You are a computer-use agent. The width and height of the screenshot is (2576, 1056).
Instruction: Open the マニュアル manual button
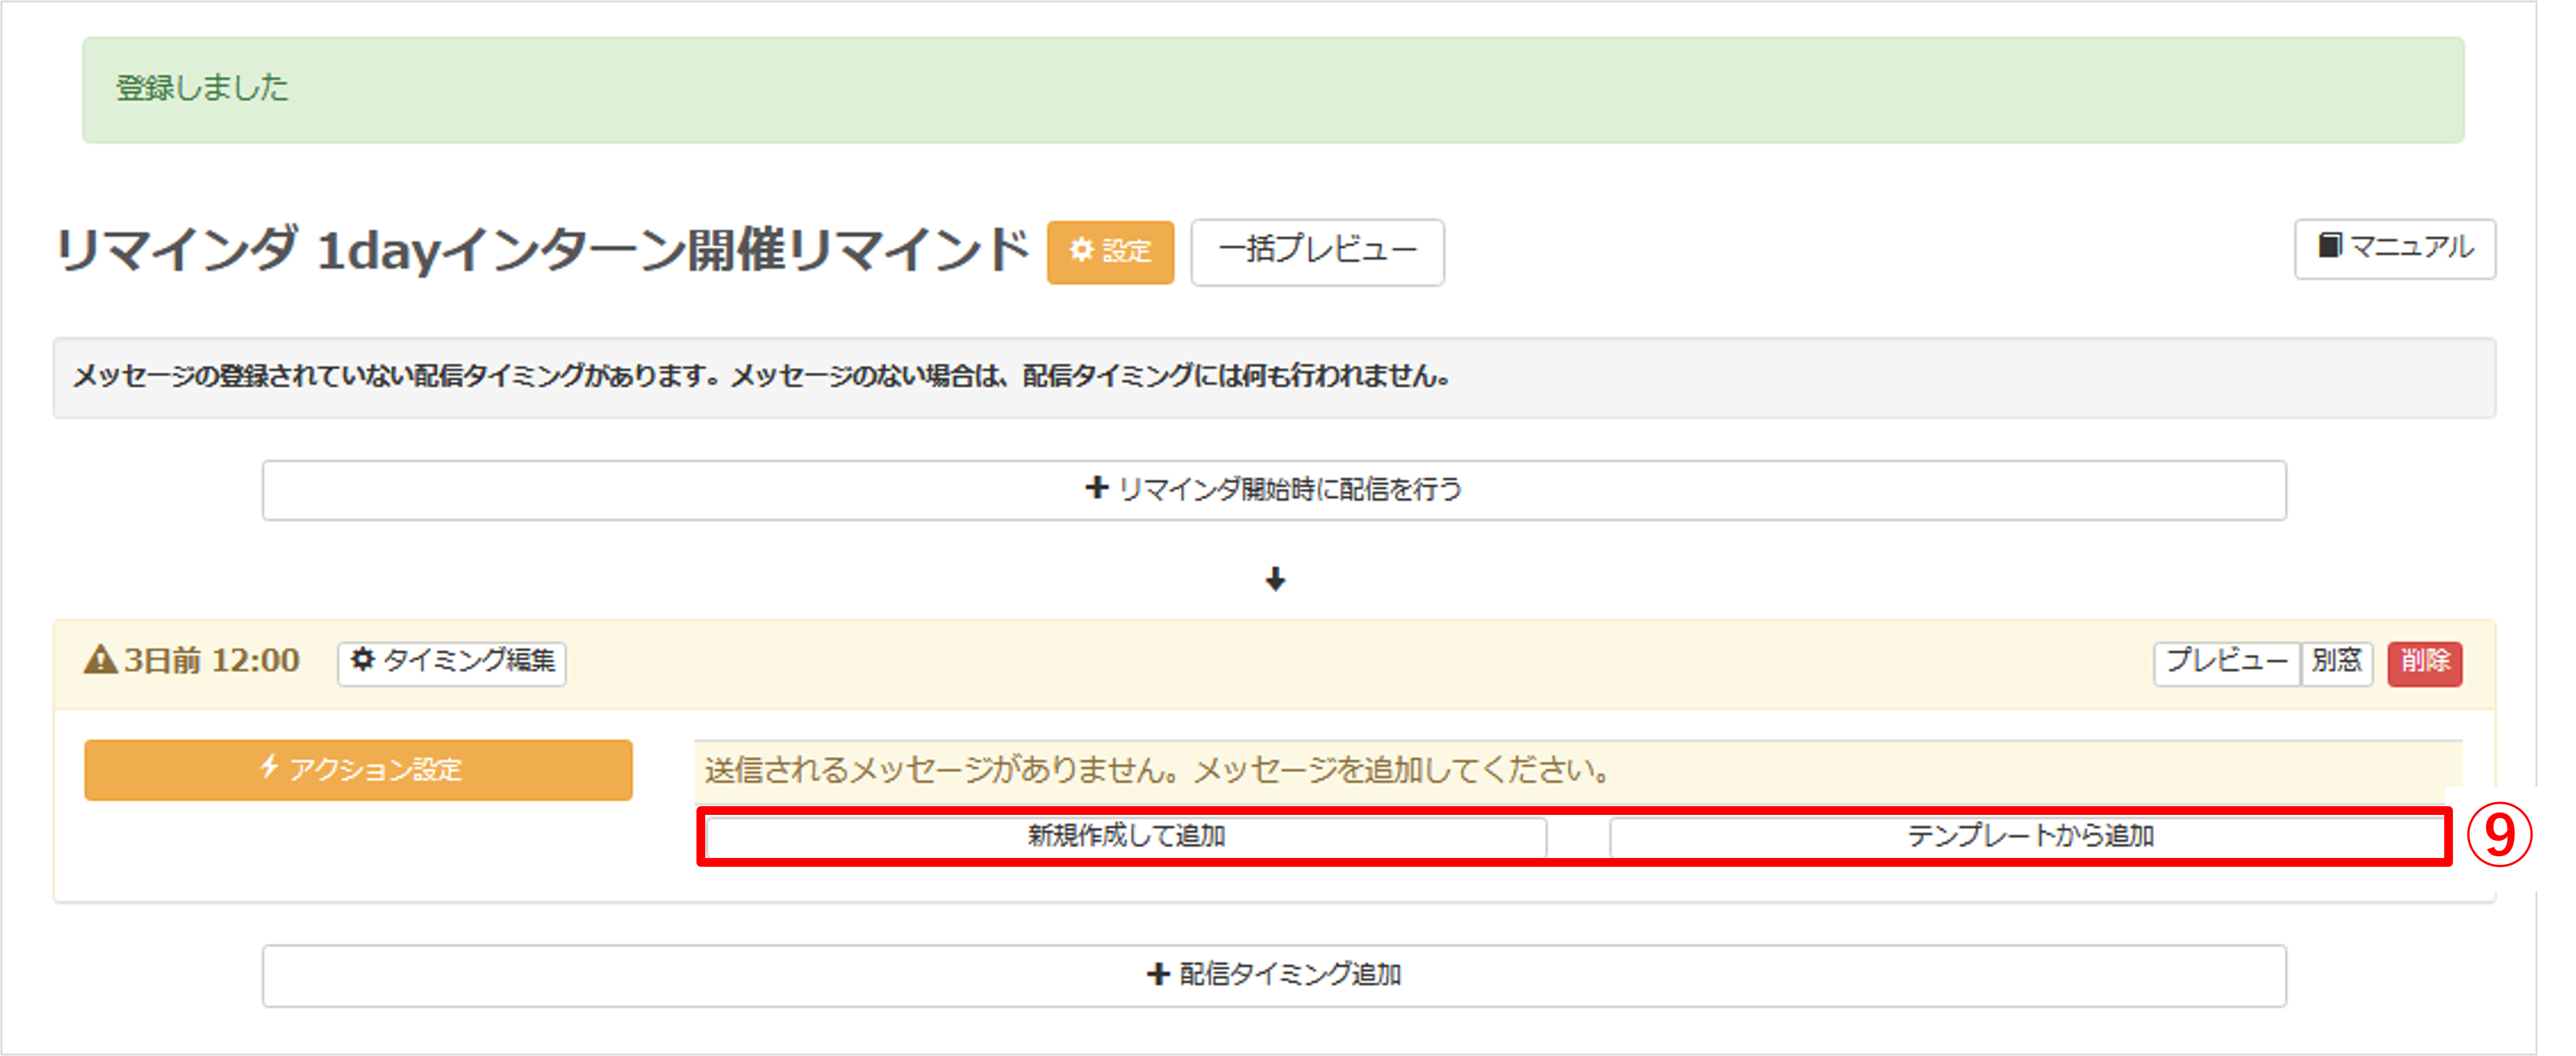[2394, 248]
